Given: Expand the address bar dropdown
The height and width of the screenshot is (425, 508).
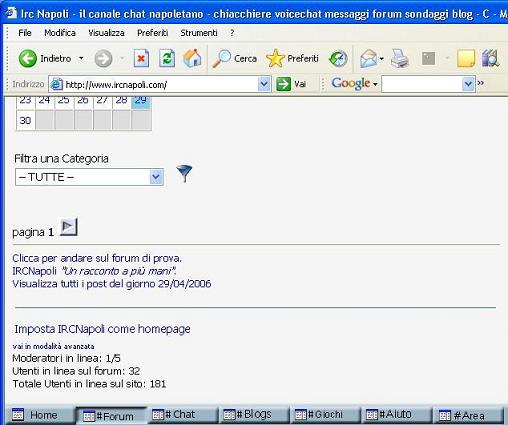Looking at the screenshot, I should [x=264, y=84].
